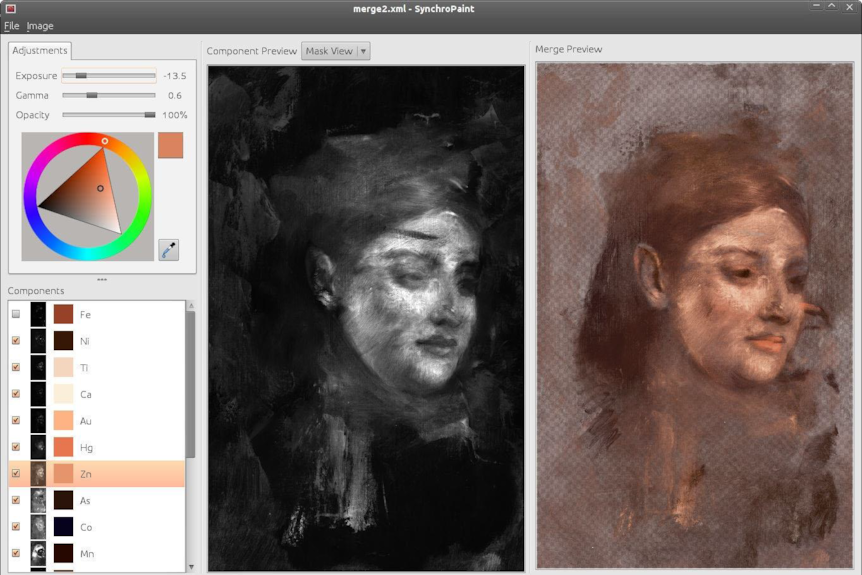The width and height of the screenshot is (862, 575).
Task: Click the Opacity value 100%
Action: click(175, 115)
